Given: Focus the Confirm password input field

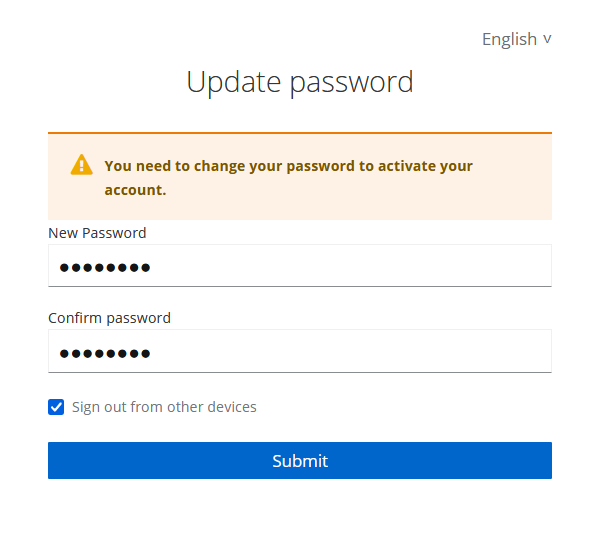Looking at the screenshot, I should [x=300, y=351].
